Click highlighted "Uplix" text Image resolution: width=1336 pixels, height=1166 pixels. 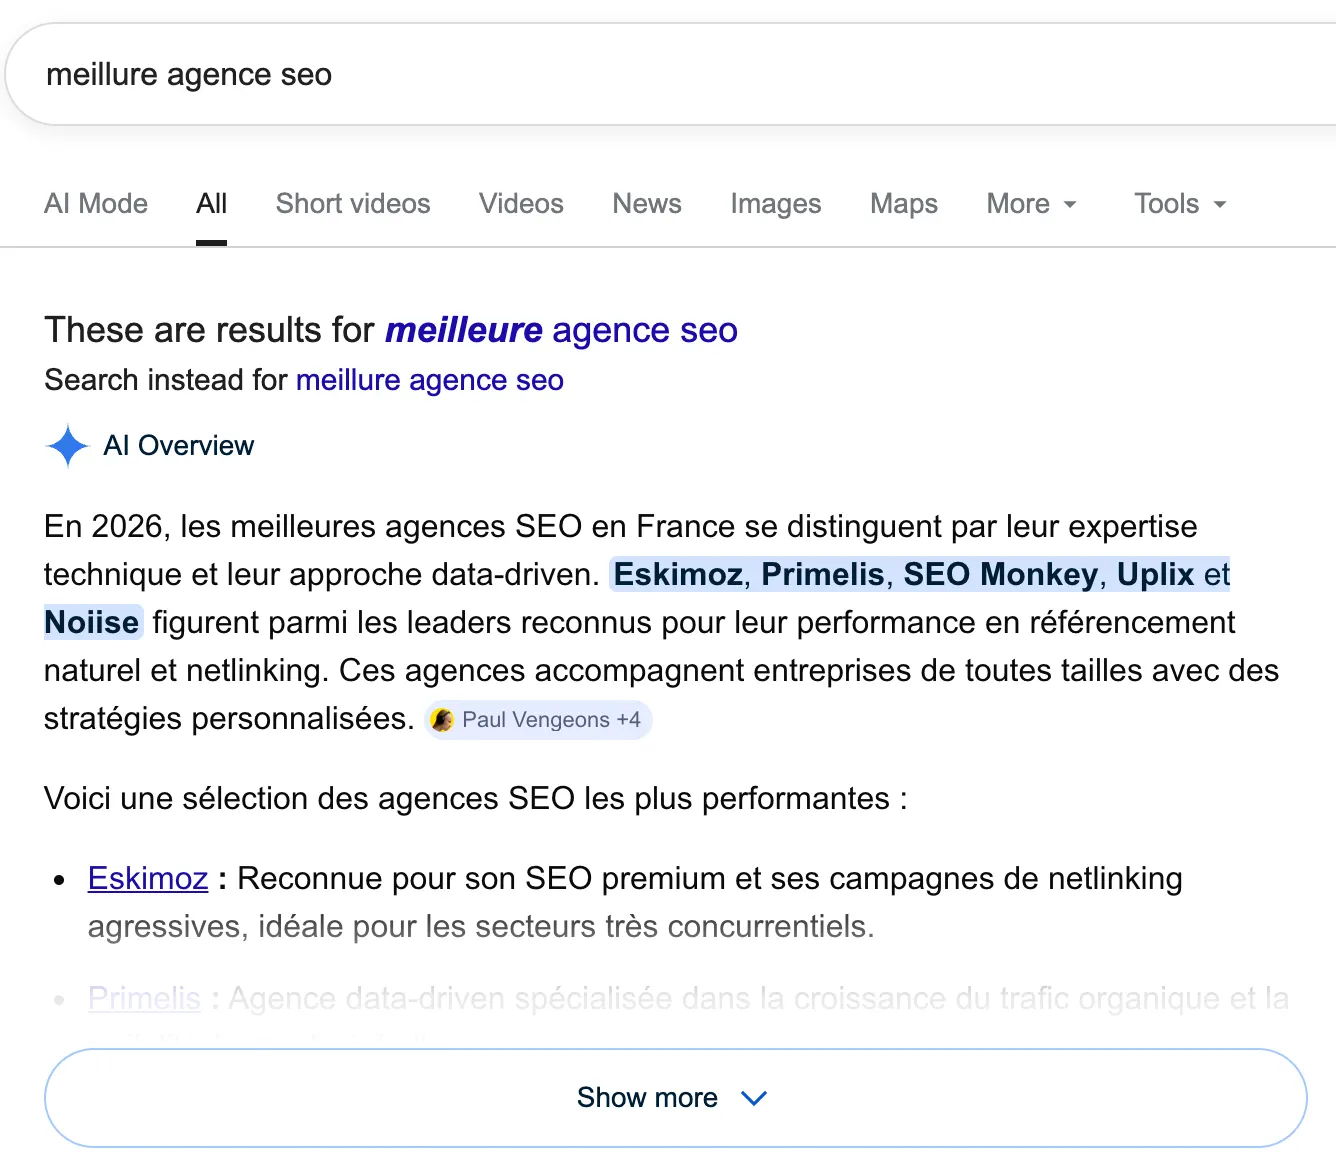[1155, 574]
